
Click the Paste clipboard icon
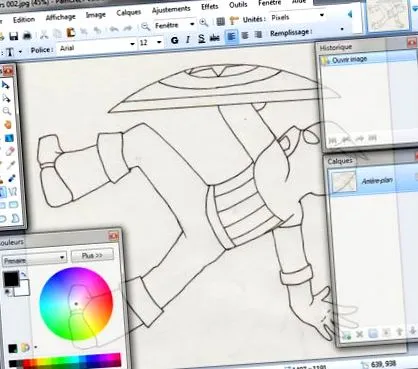tap(70, 33)
